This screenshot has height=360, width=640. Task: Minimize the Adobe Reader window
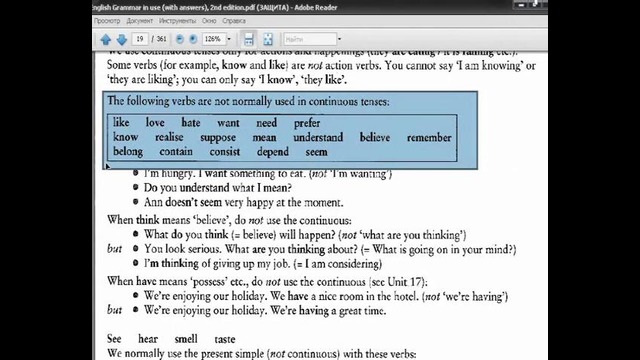521,5
